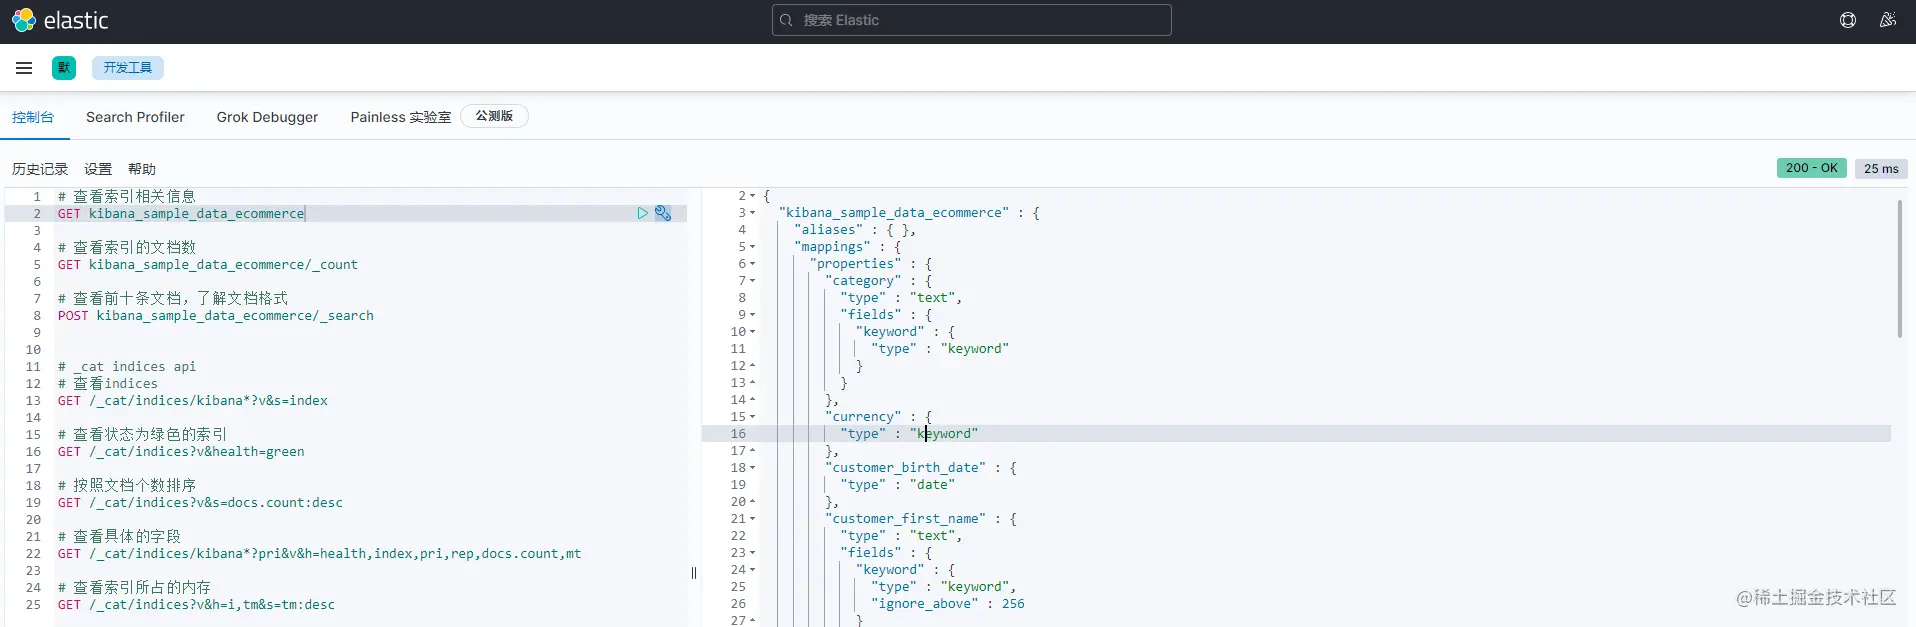Collapse the mappings block at line 5
Image resolution: width=1916 pixels, height=627 pixels.
coord(753,247)
